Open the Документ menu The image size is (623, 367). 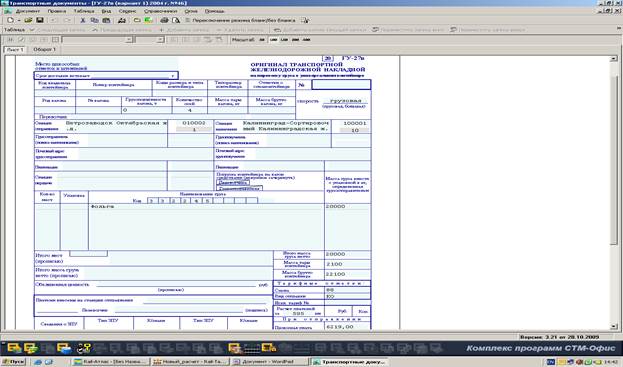28,11
